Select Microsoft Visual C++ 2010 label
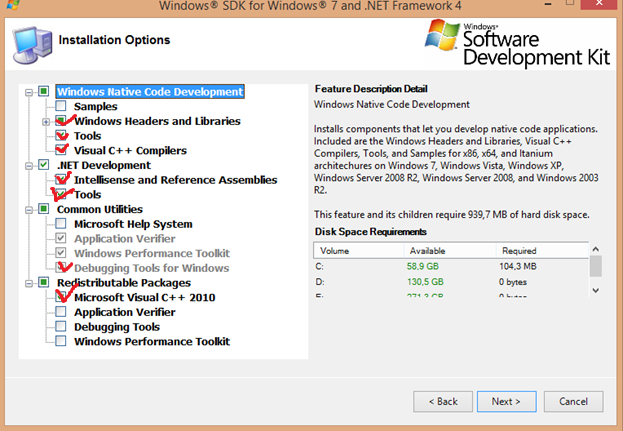 (x=145, y=298)
